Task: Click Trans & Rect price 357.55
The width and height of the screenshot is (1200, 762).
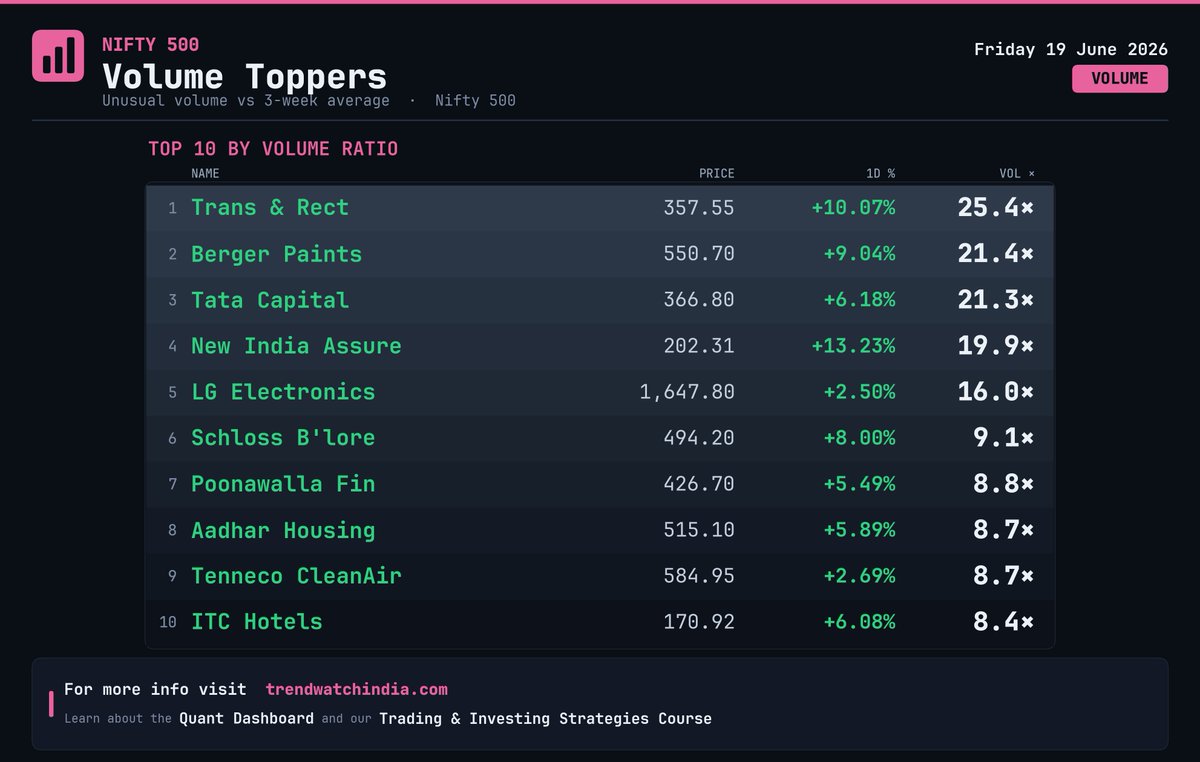Action: click(x=699, y=208)
